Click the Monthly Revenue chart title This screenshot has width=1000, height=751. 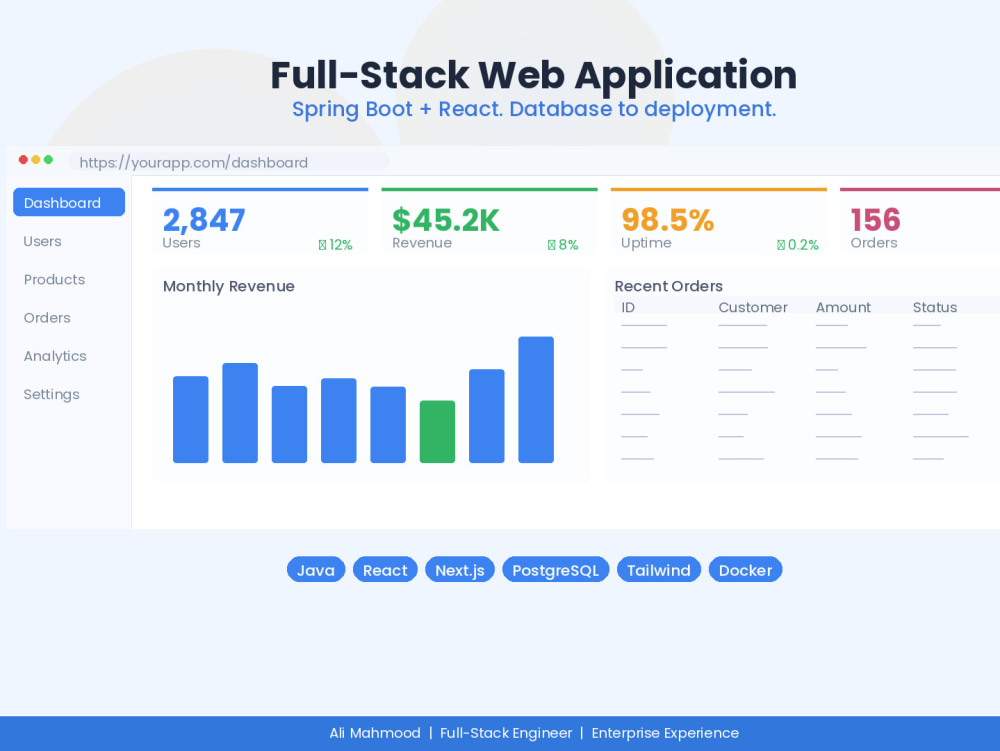pos(229,286)
